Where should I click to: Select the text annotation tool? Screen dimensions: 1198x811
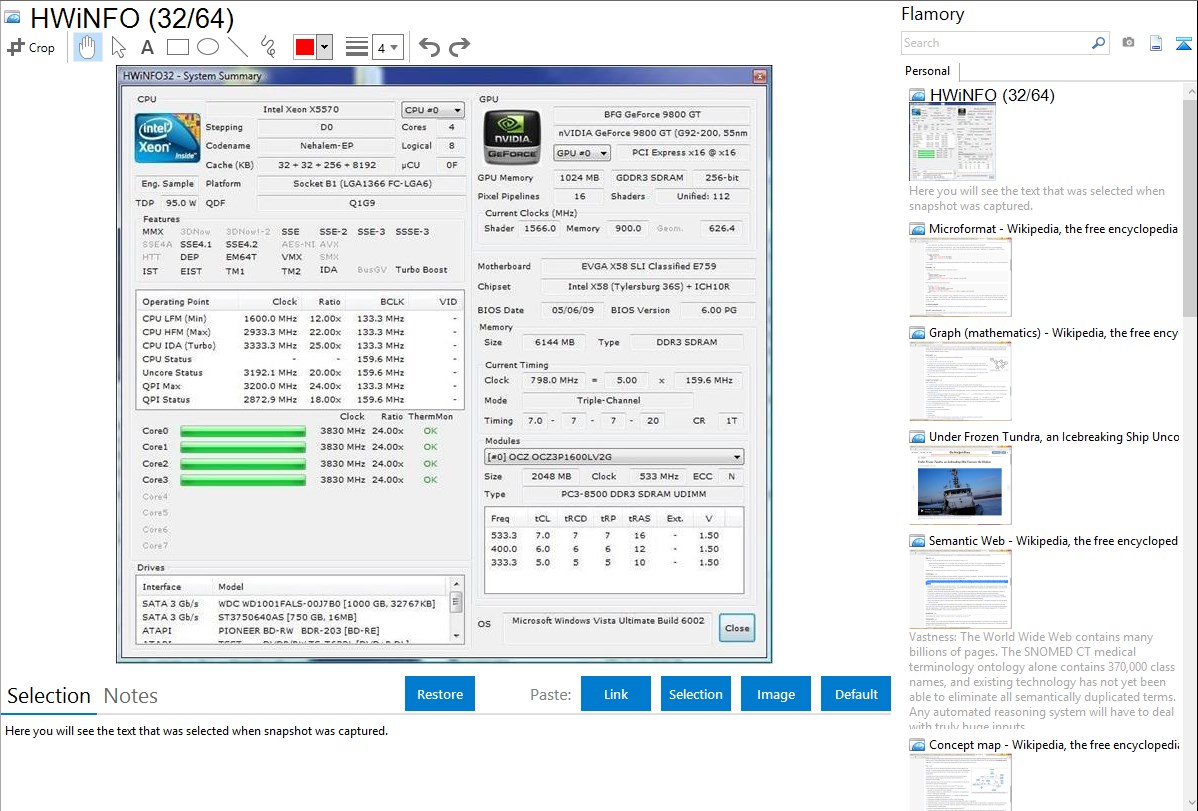pyautogui.click(x=147, y=47)
